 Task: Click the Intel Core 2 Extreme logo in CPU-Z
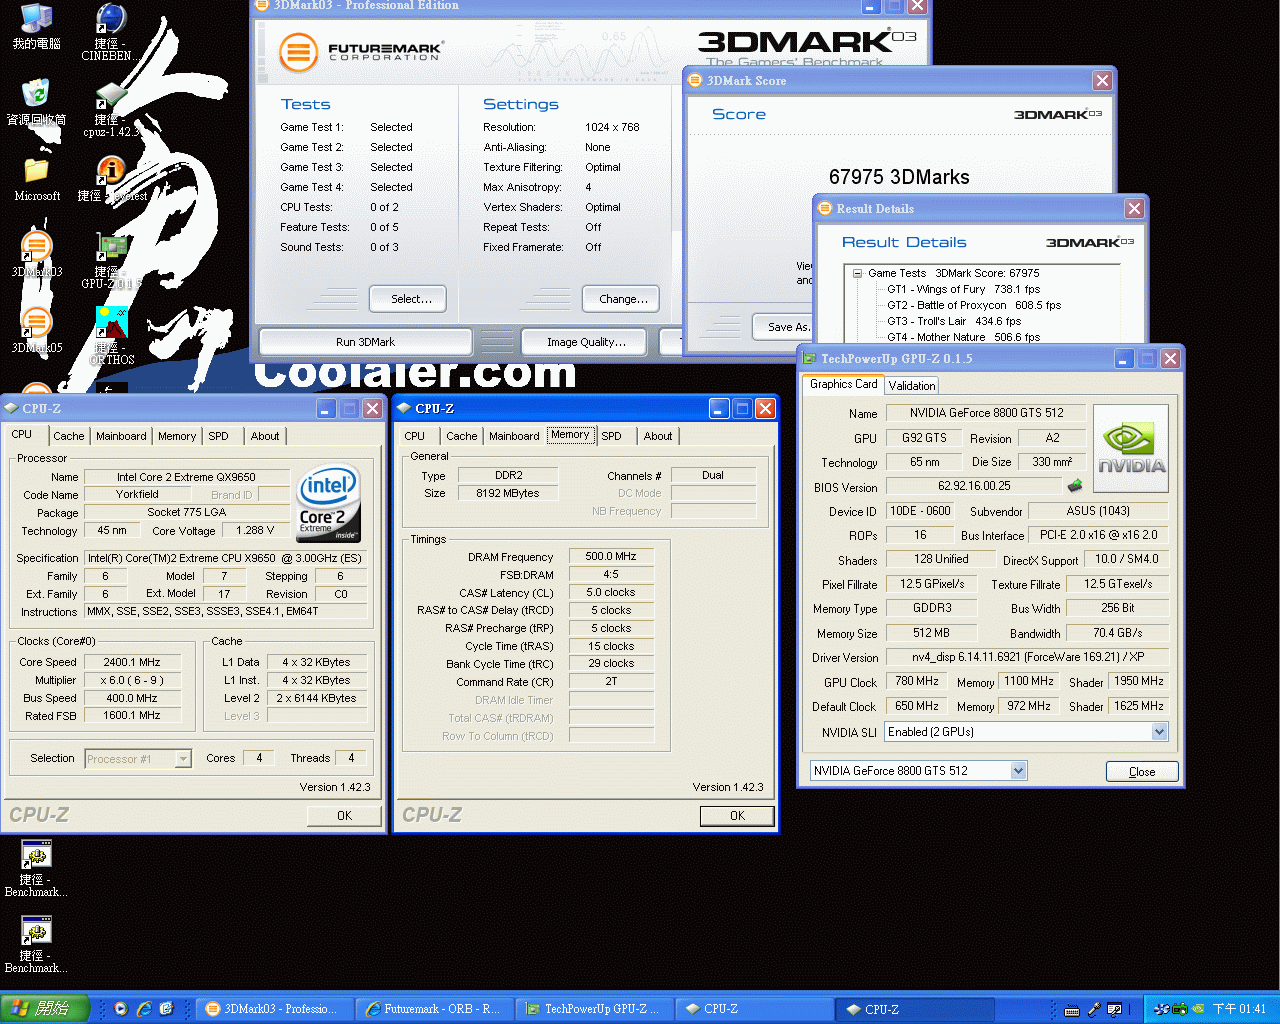[329, 503]
